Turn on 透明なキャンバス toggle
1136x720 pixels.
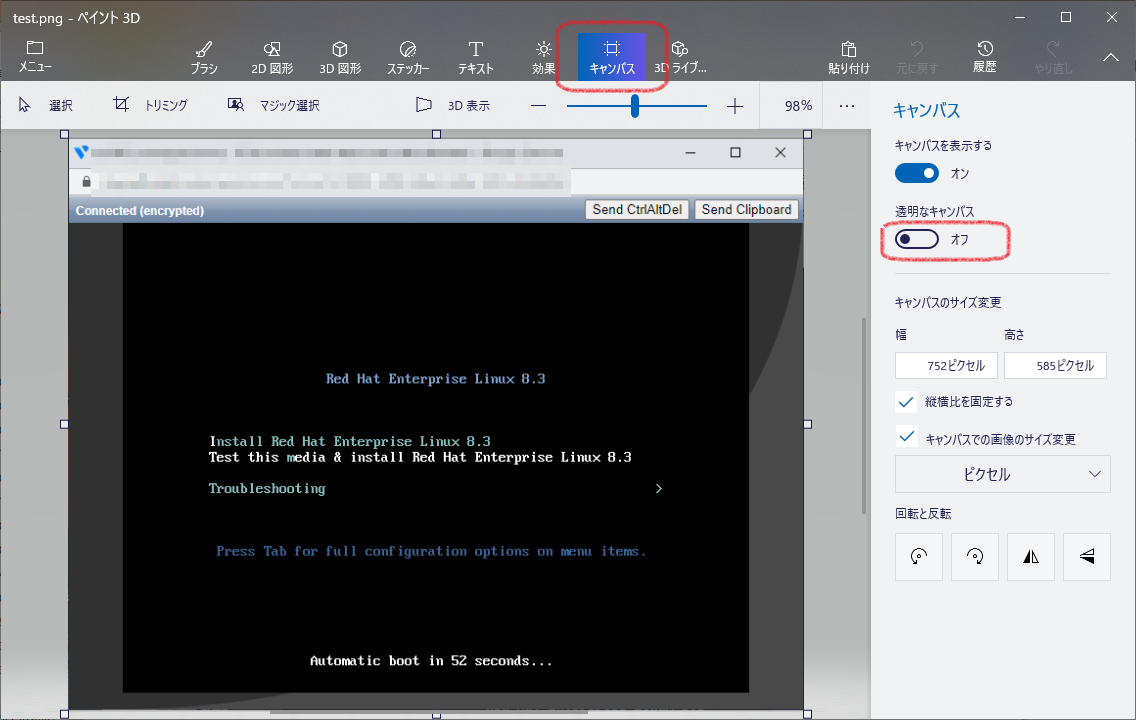[x=916, y=239]
